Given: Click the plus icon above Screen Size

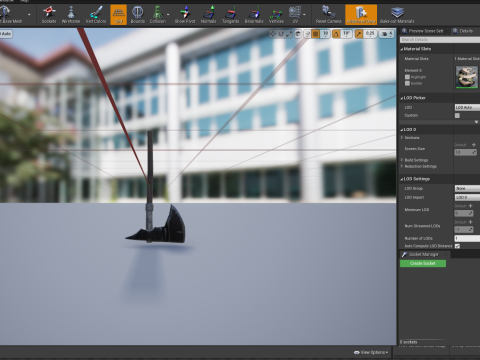Looking at the screenshot, I should coord(474,145).
